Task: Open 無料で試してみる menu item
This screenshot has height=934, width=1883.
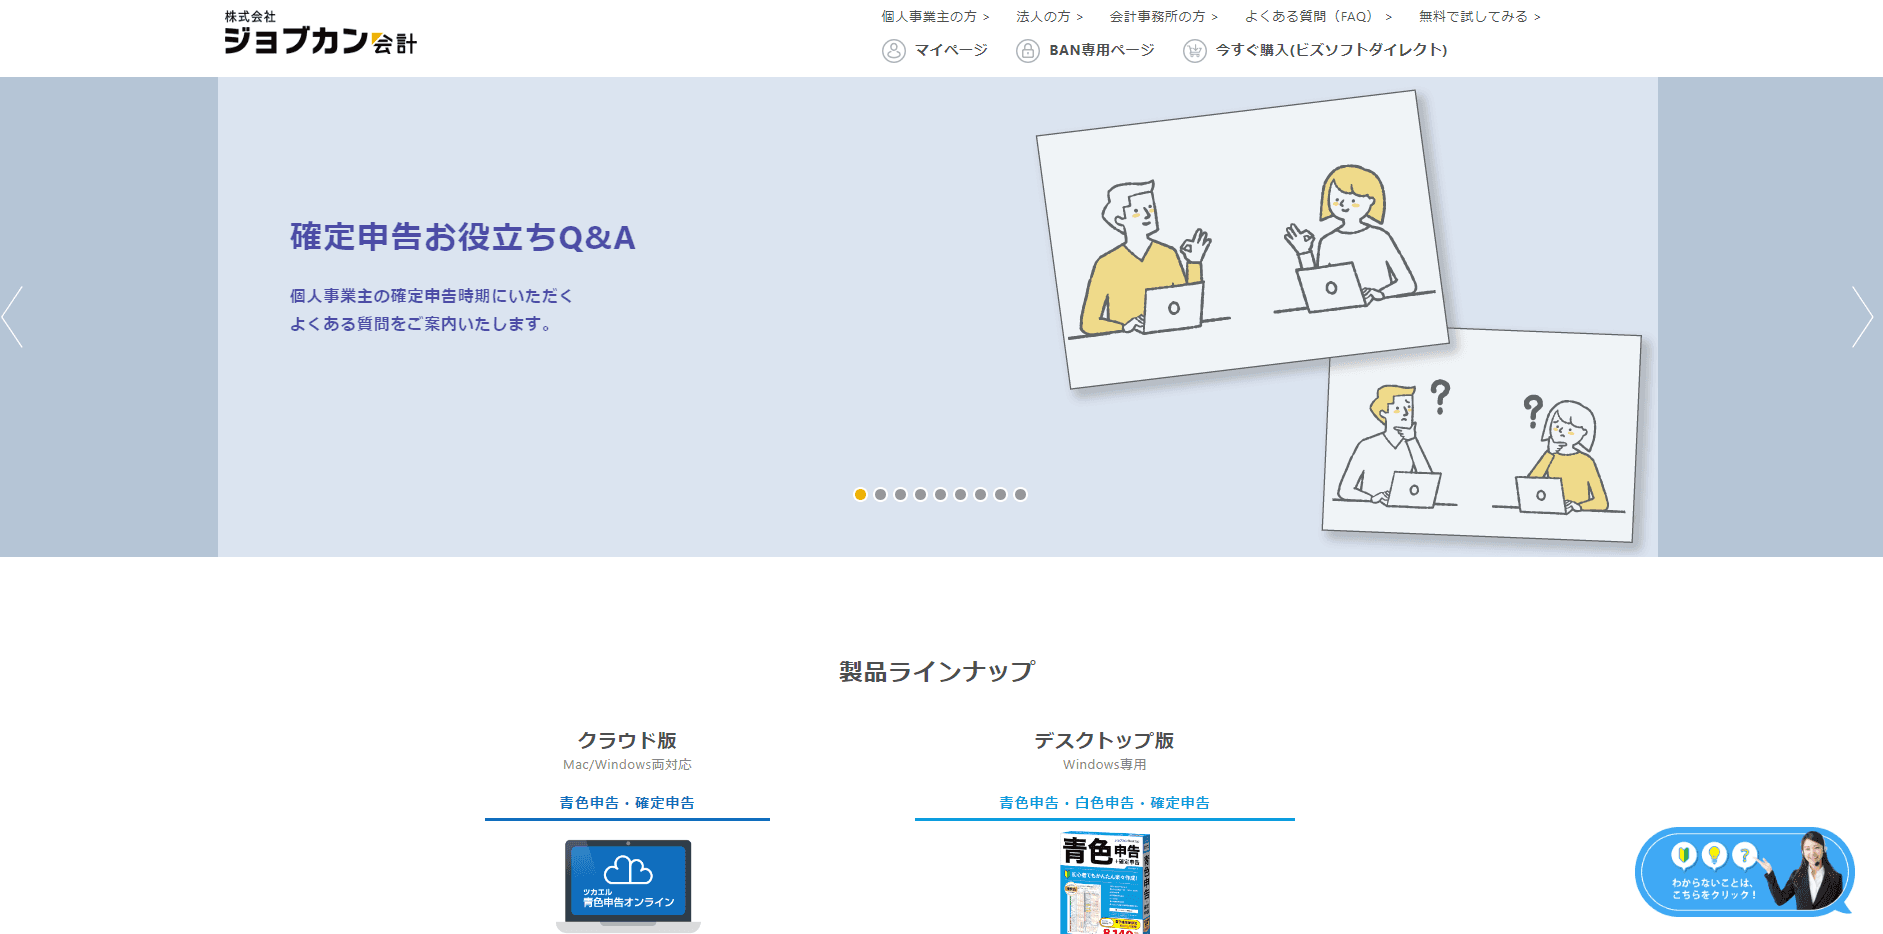Action: pos(1479,17)
